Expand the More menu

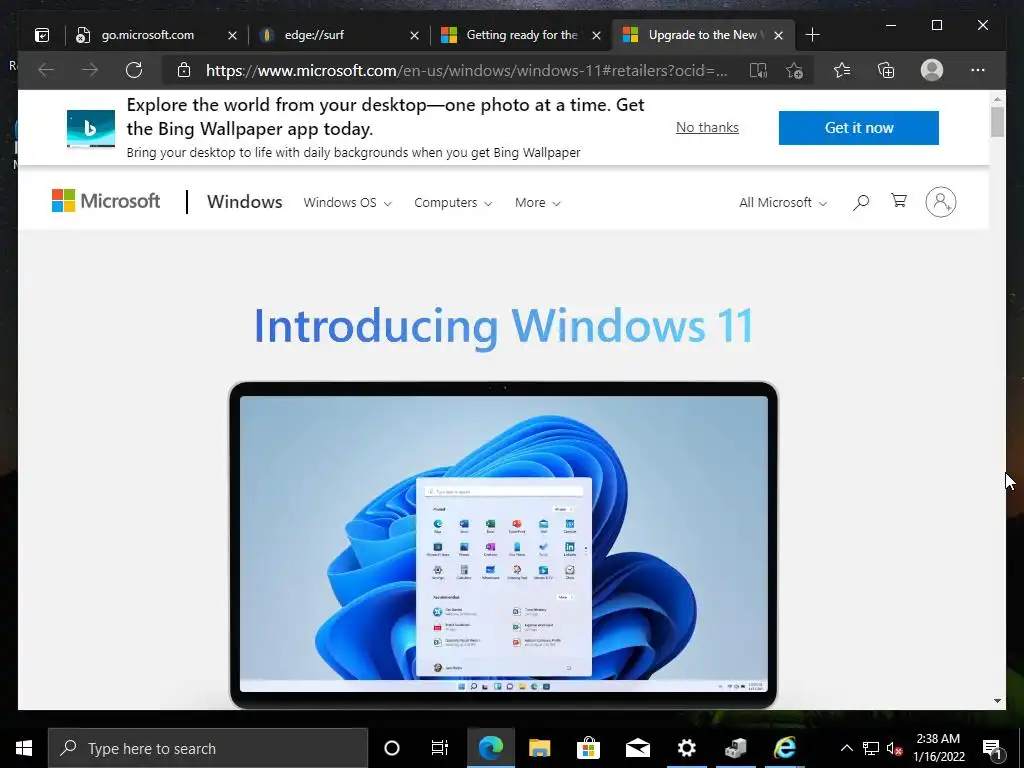coord(537,202)
